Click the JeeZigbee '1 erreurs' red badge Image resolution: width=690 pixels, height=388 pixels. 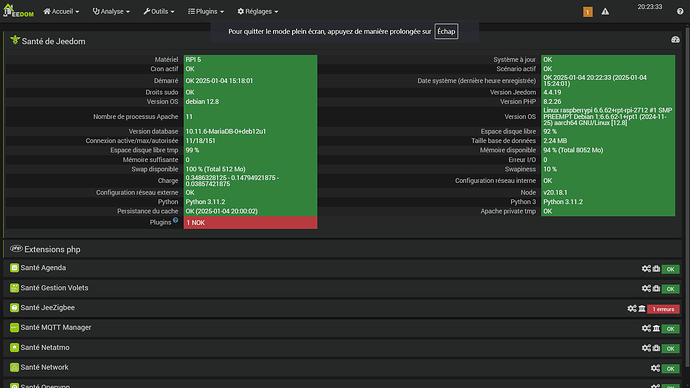pyautogui.click(x=663, y=309)
